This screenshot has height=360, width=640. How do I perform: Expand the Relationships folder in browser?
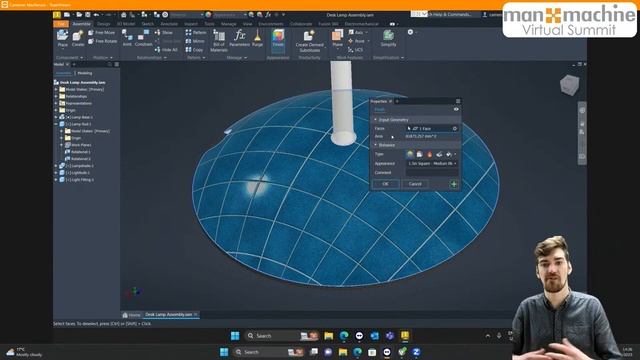tap(56, 96)
